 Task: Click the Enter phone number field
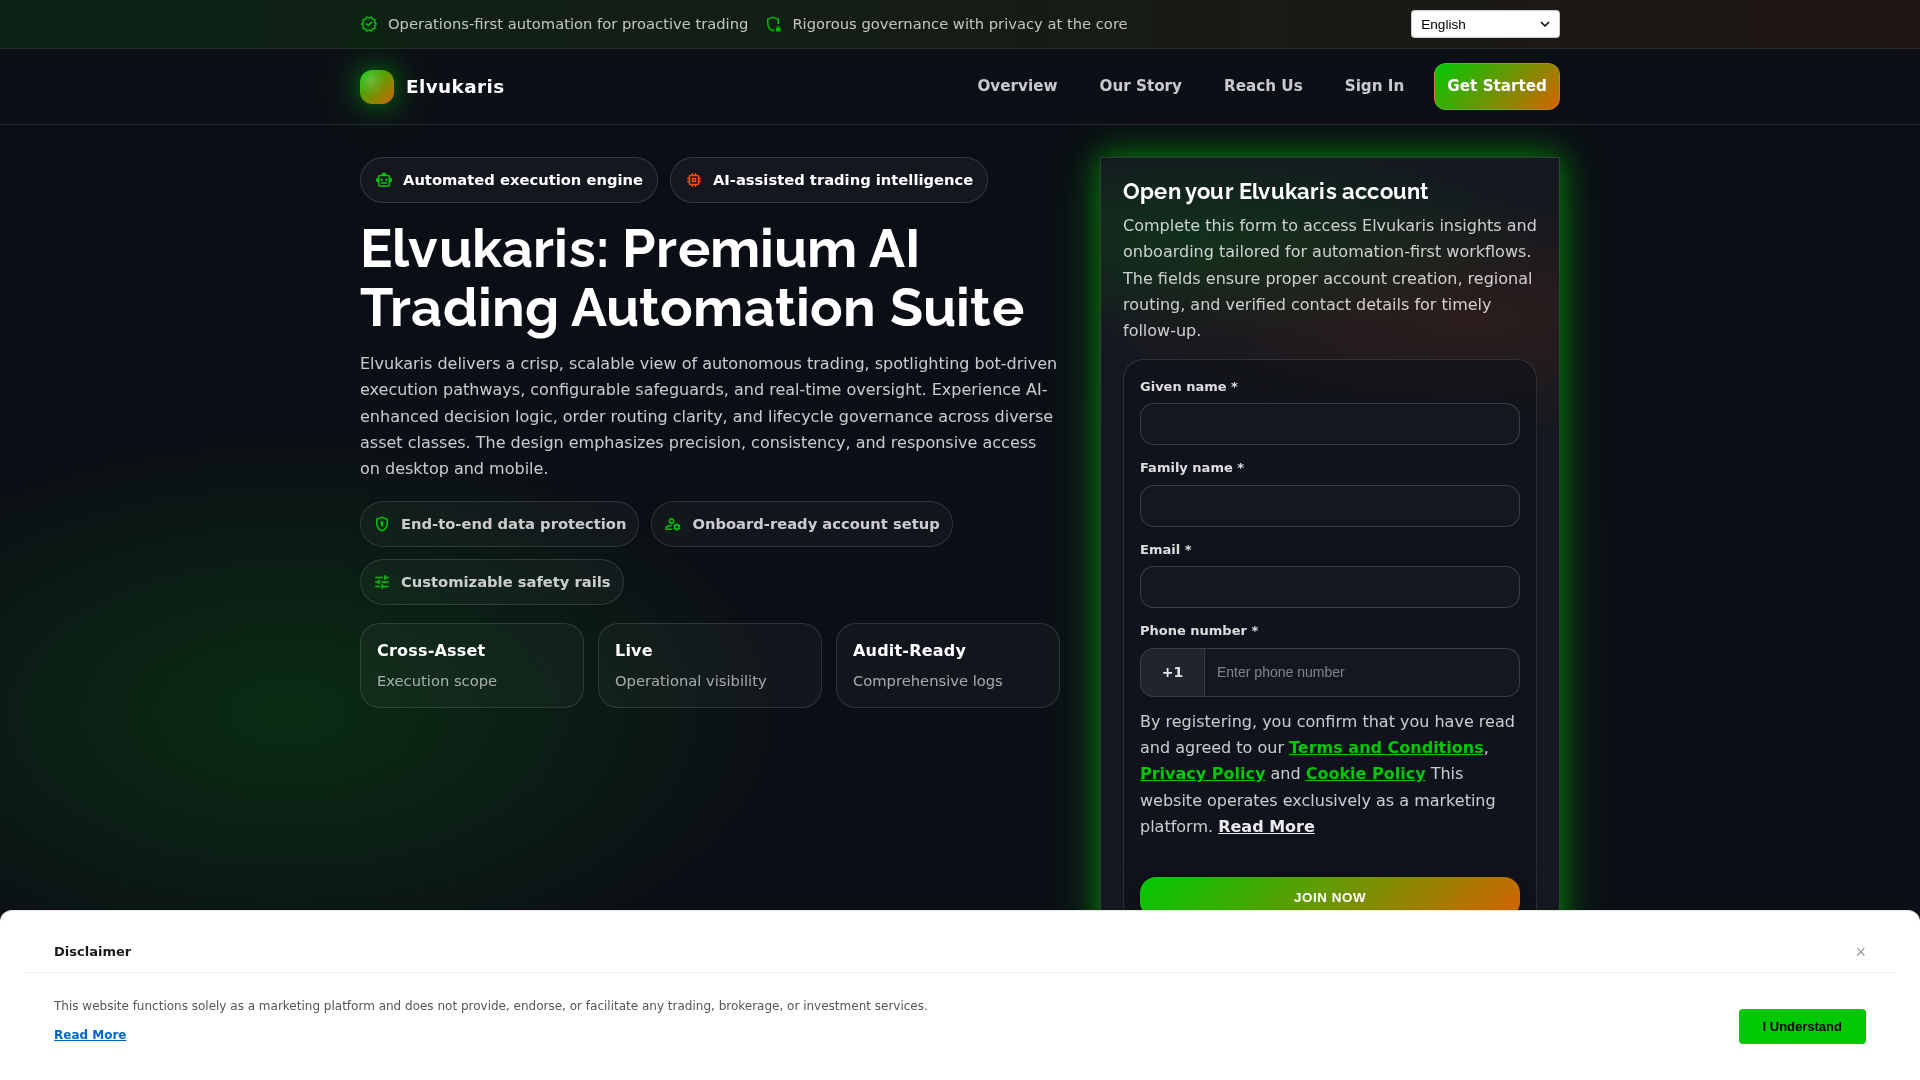click(x=1362, y=672)
